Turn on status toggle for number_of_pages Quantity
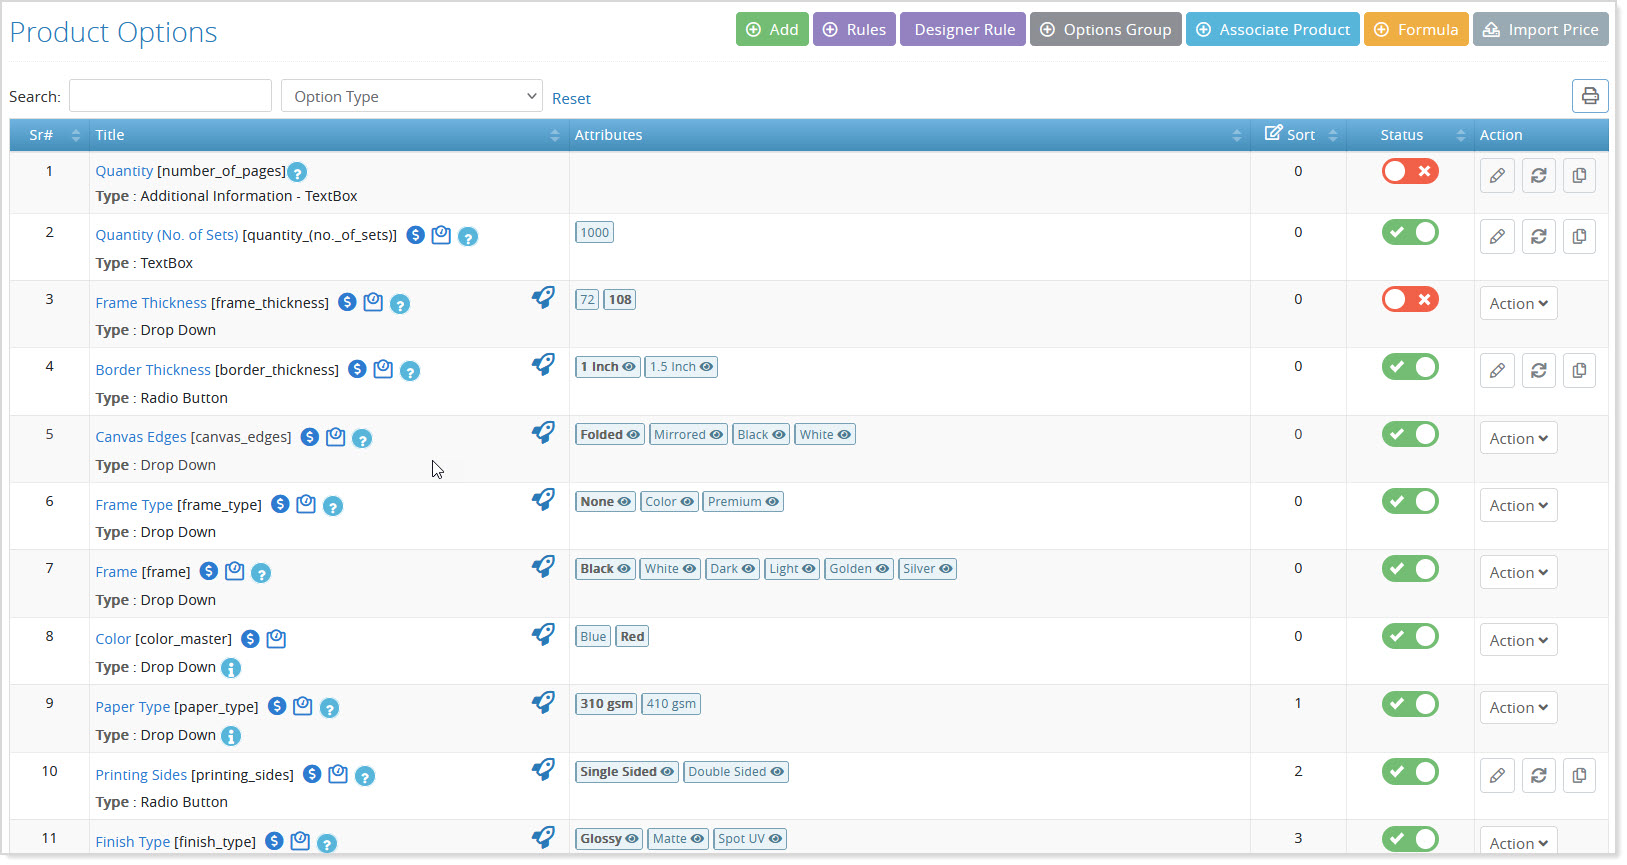This screenshot has height=865, width=1627. 1409,171
